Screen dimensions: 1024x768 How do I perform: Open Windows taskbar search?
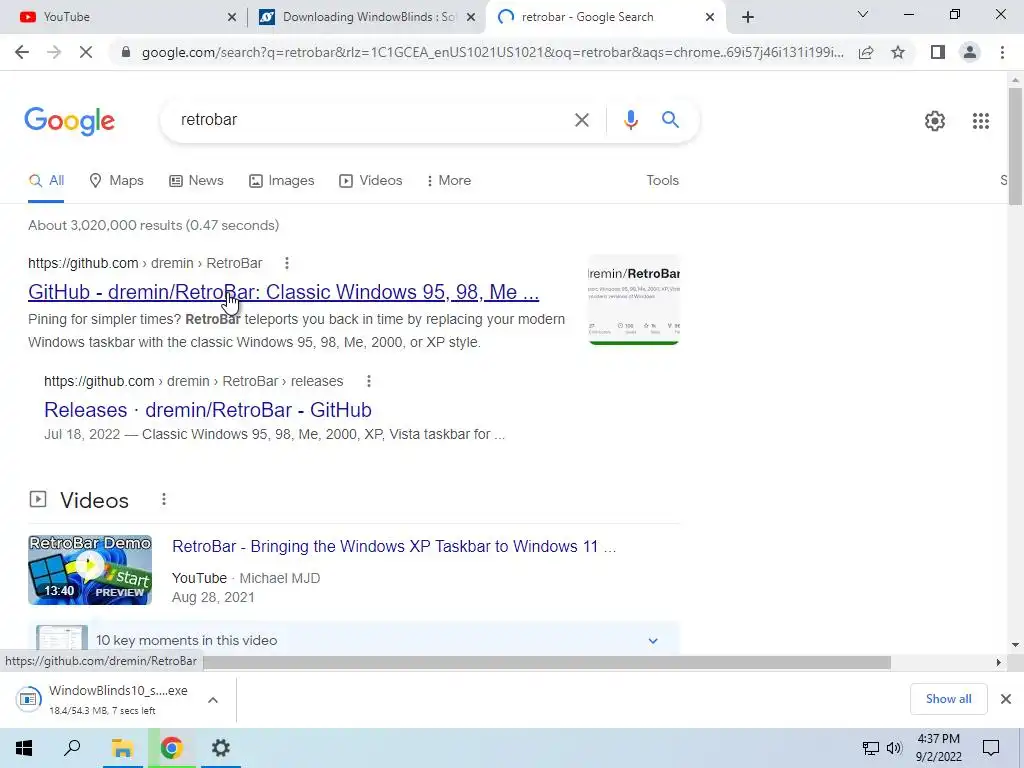click(x=72, y=748)
